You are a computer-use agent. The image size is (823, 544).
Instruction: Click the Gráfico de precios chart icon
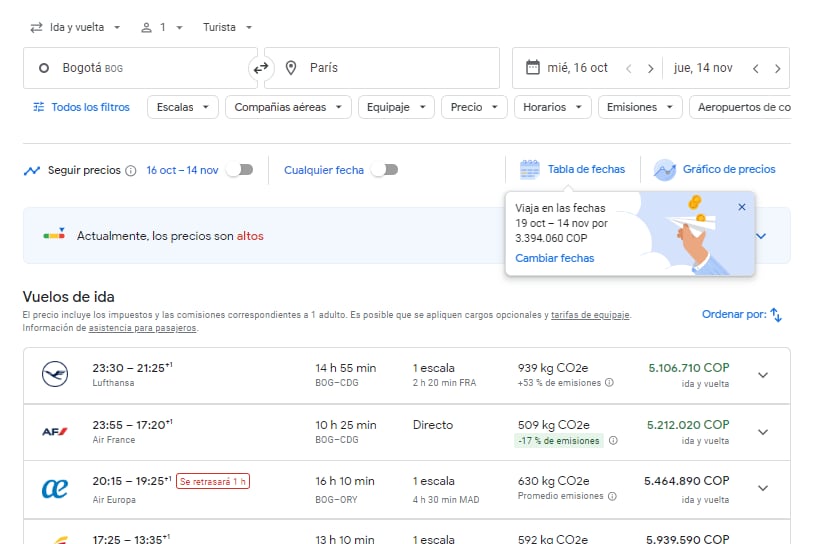664,170
